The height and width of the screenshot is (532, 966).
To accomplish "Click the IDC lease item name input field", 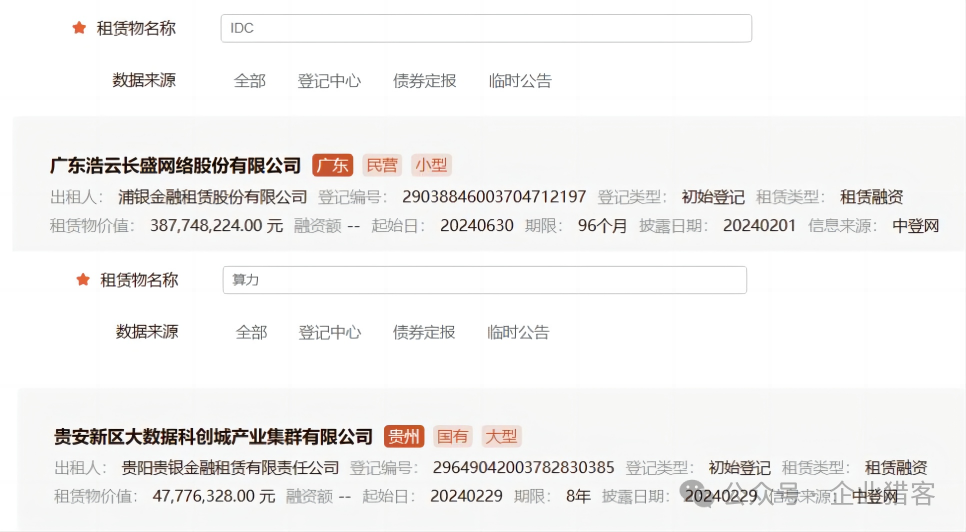I will pyautogui.click(x=486, y=28).
